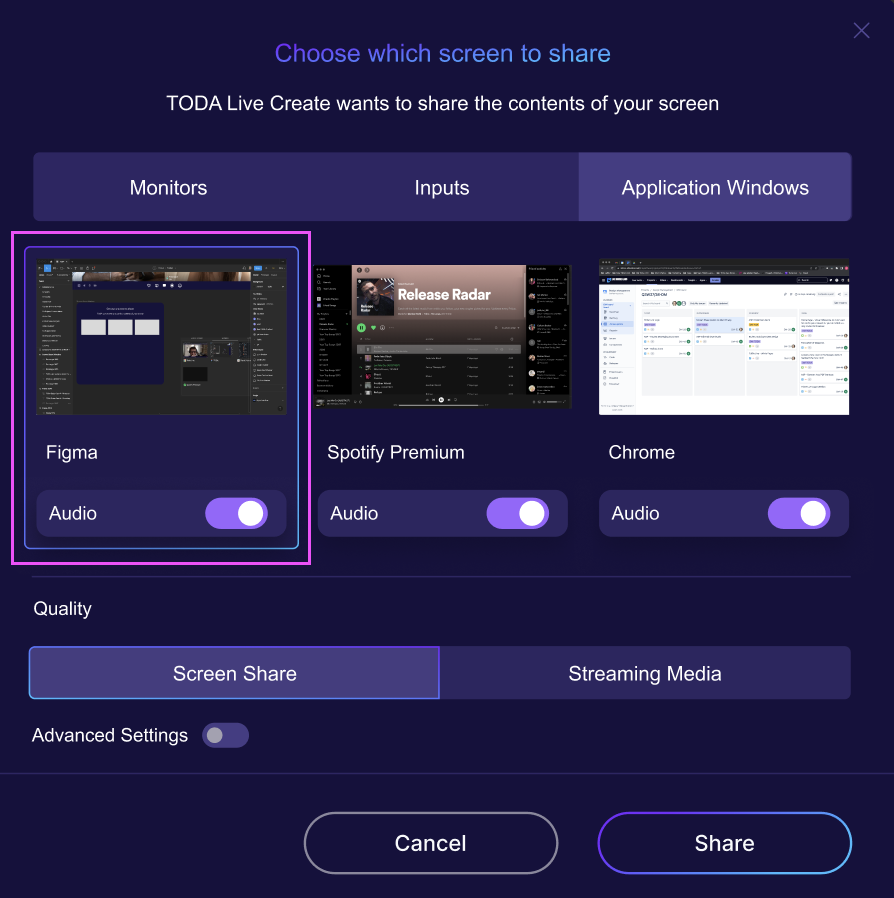Select the Application Windows tab
Screen dimensions: 894x898
pos(715,187)
